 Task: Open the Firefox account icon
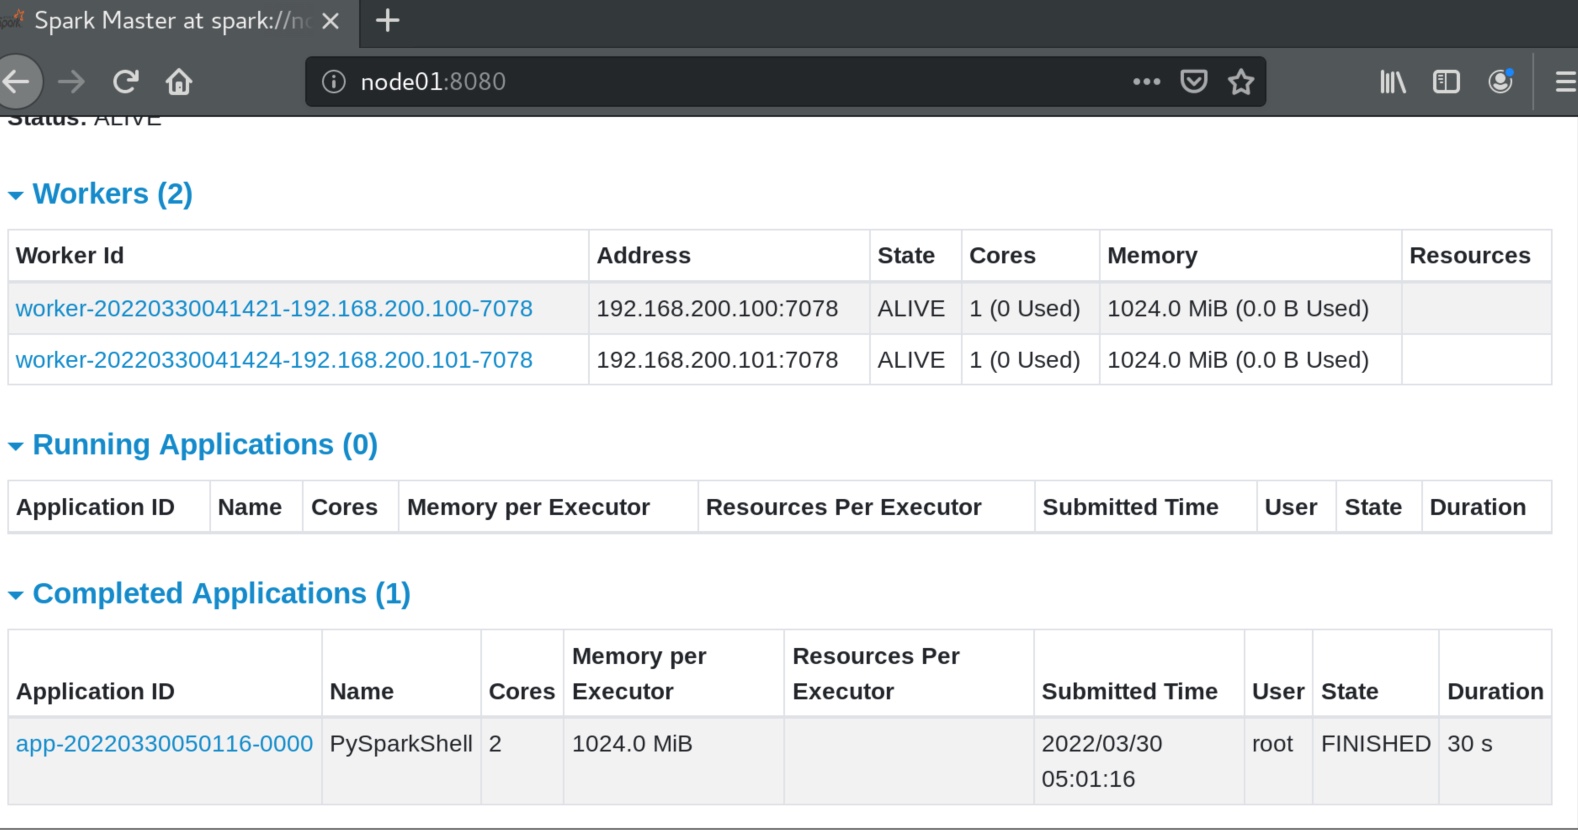(x=1500, y=81)
